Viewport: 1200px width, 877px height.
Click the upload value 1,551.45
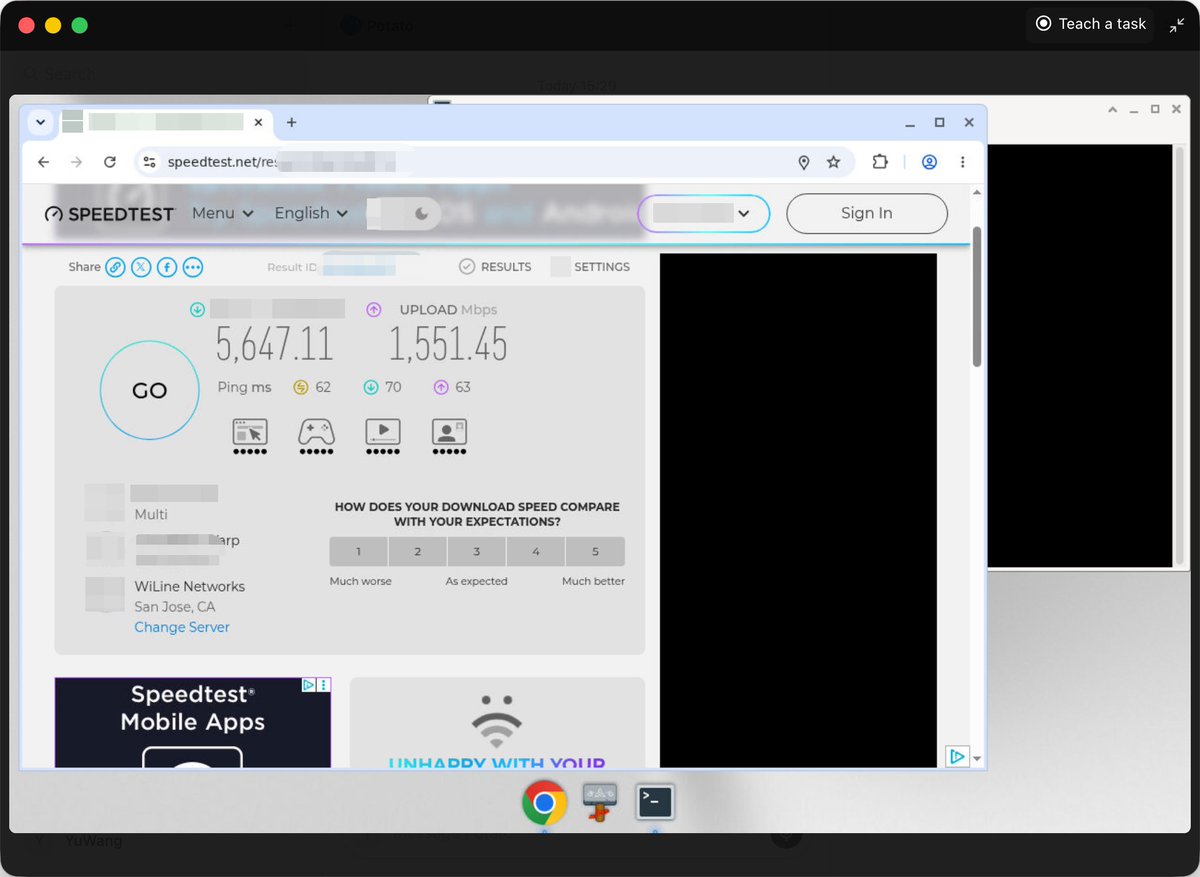point(448,345)
